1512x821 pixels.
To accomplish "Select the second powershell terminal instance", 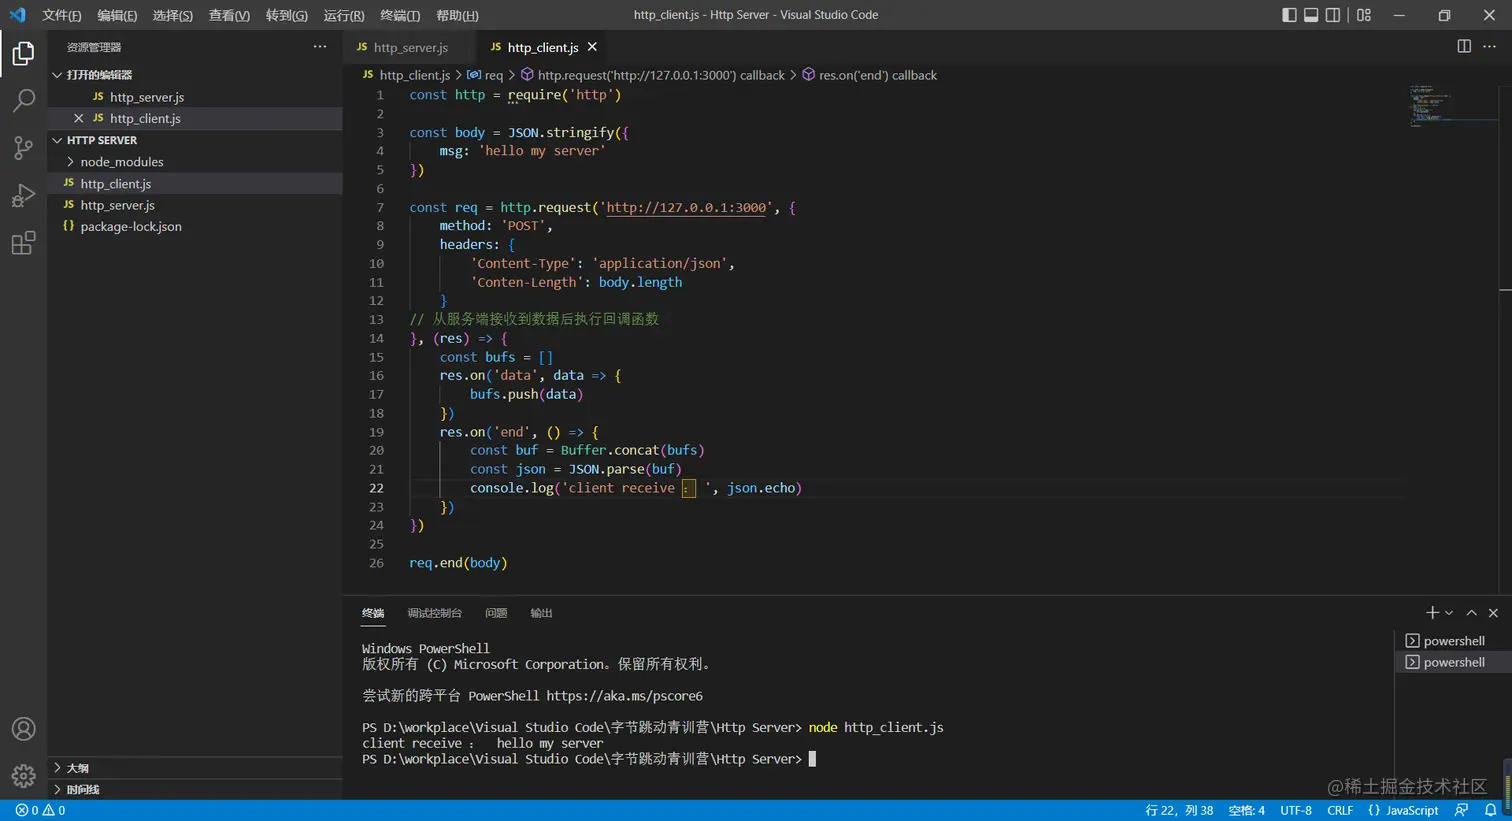I will pos(1453,663).
